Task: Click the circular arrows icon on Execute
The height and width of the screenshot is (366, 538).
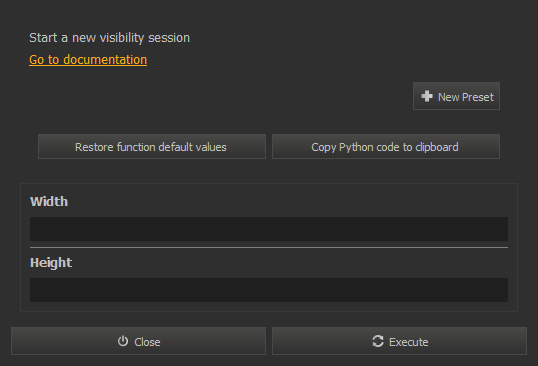Action: click(378, 341)
